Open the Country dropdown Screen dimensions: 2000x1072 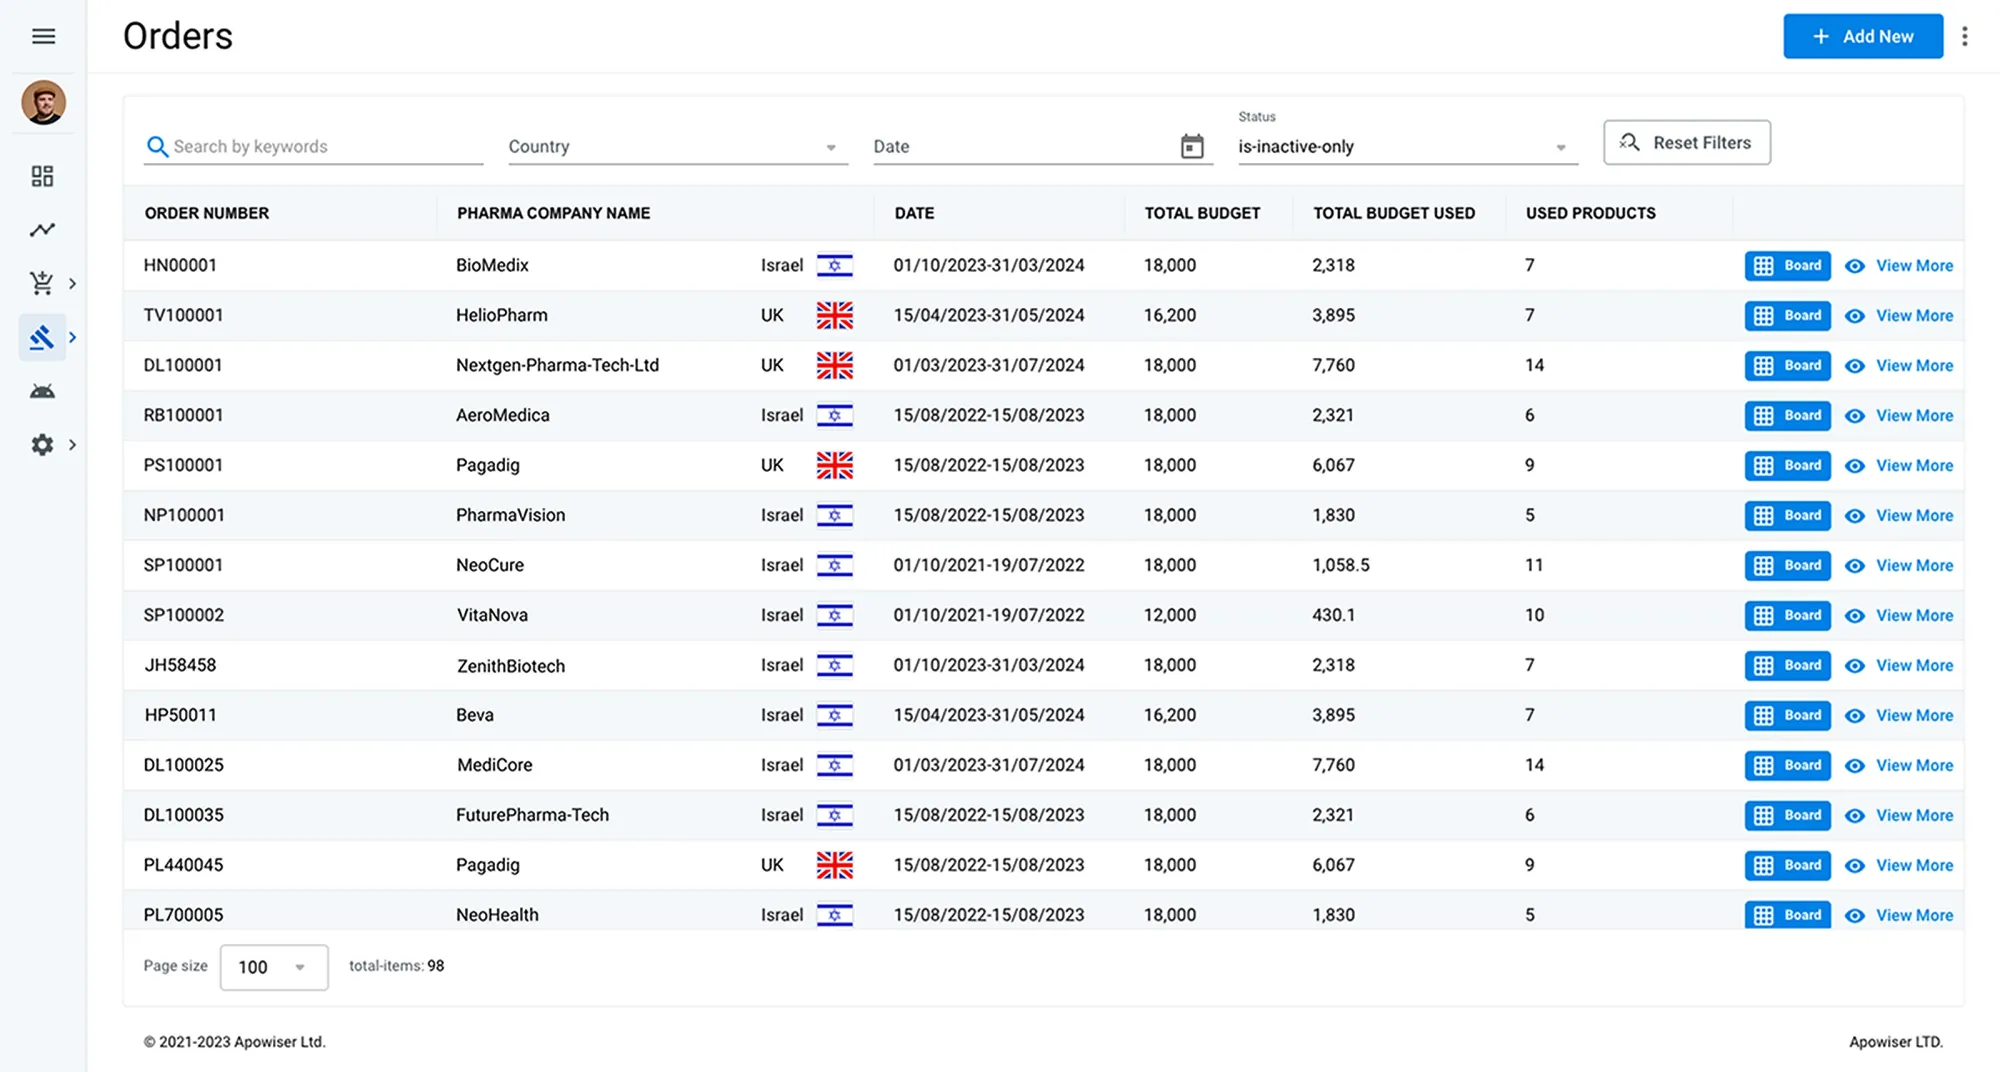[678, 146]
